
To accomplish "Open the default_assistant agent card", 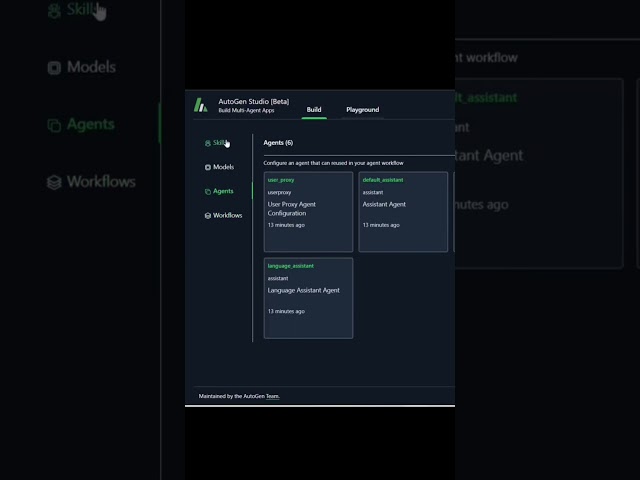I will (x=403, y=212).
